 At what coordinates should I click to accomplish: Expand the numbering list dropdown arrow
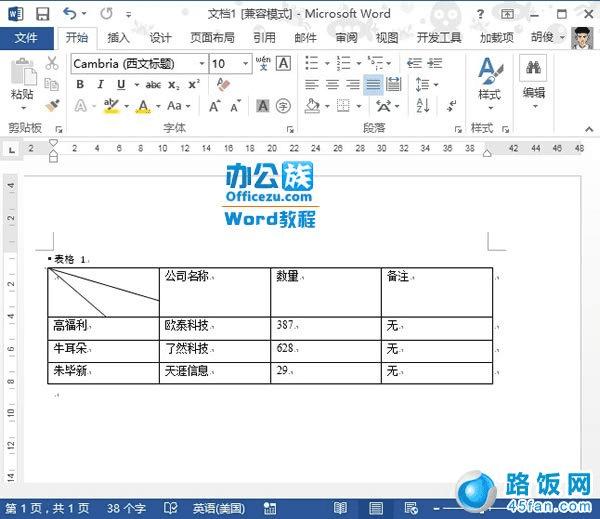click(359, 63)
